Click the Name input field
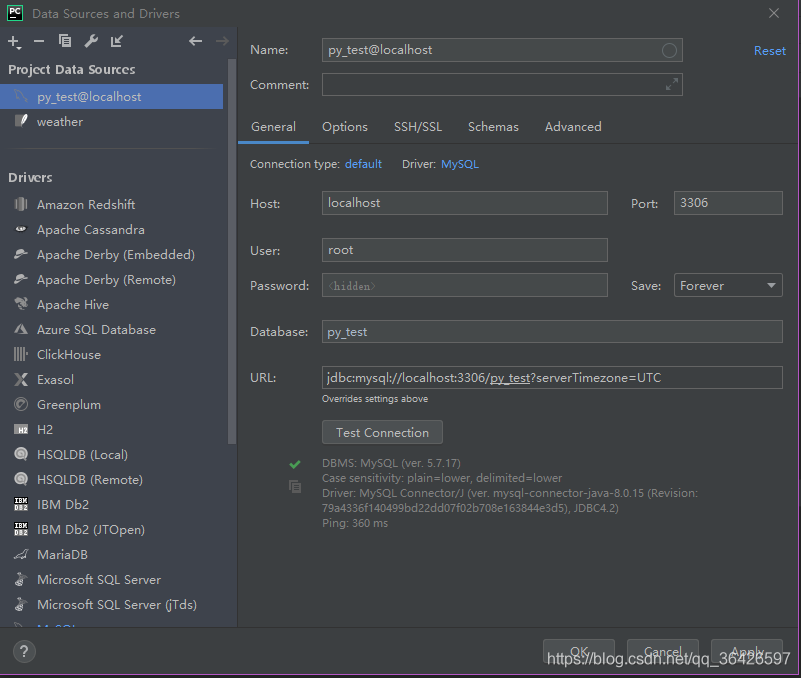 point(502,50)
